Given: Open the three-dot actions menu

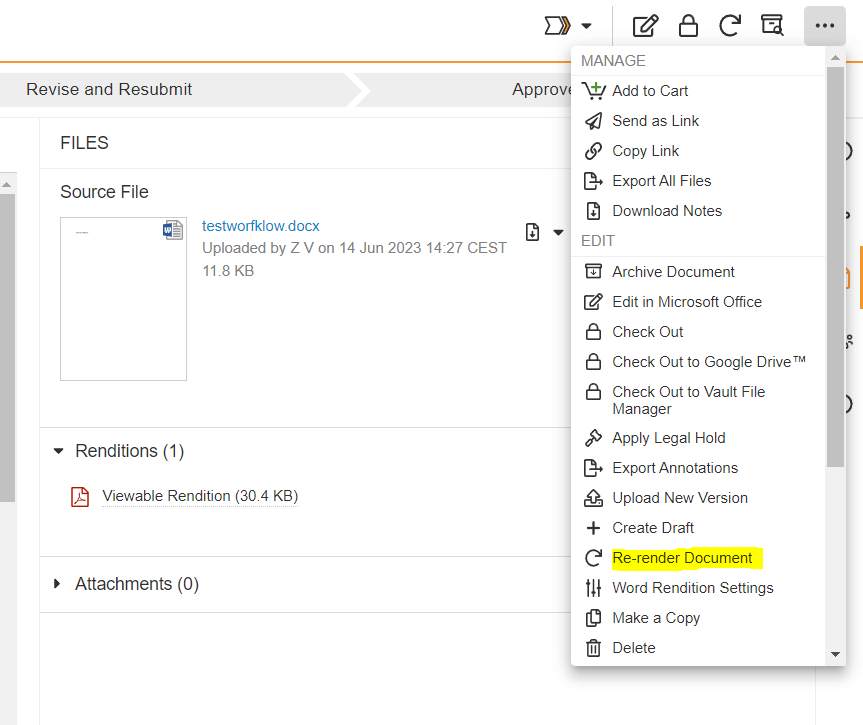Looking at the screenshot, I should (x=824, y=26).
